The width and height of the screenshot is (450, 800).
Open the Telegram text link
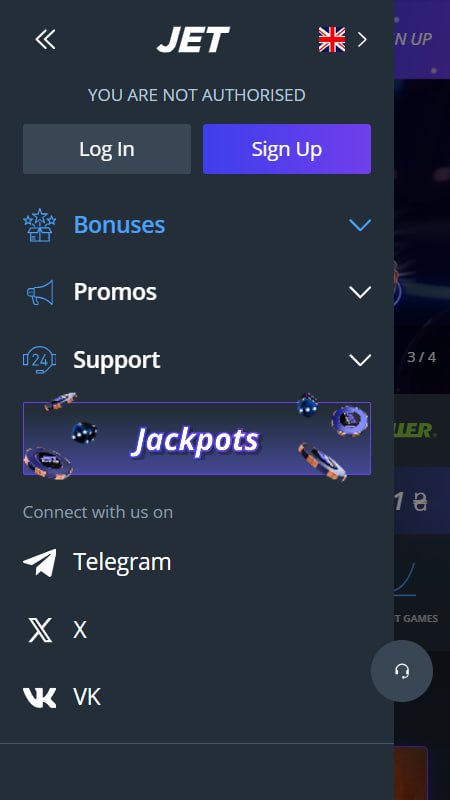[x=122, y=562]
